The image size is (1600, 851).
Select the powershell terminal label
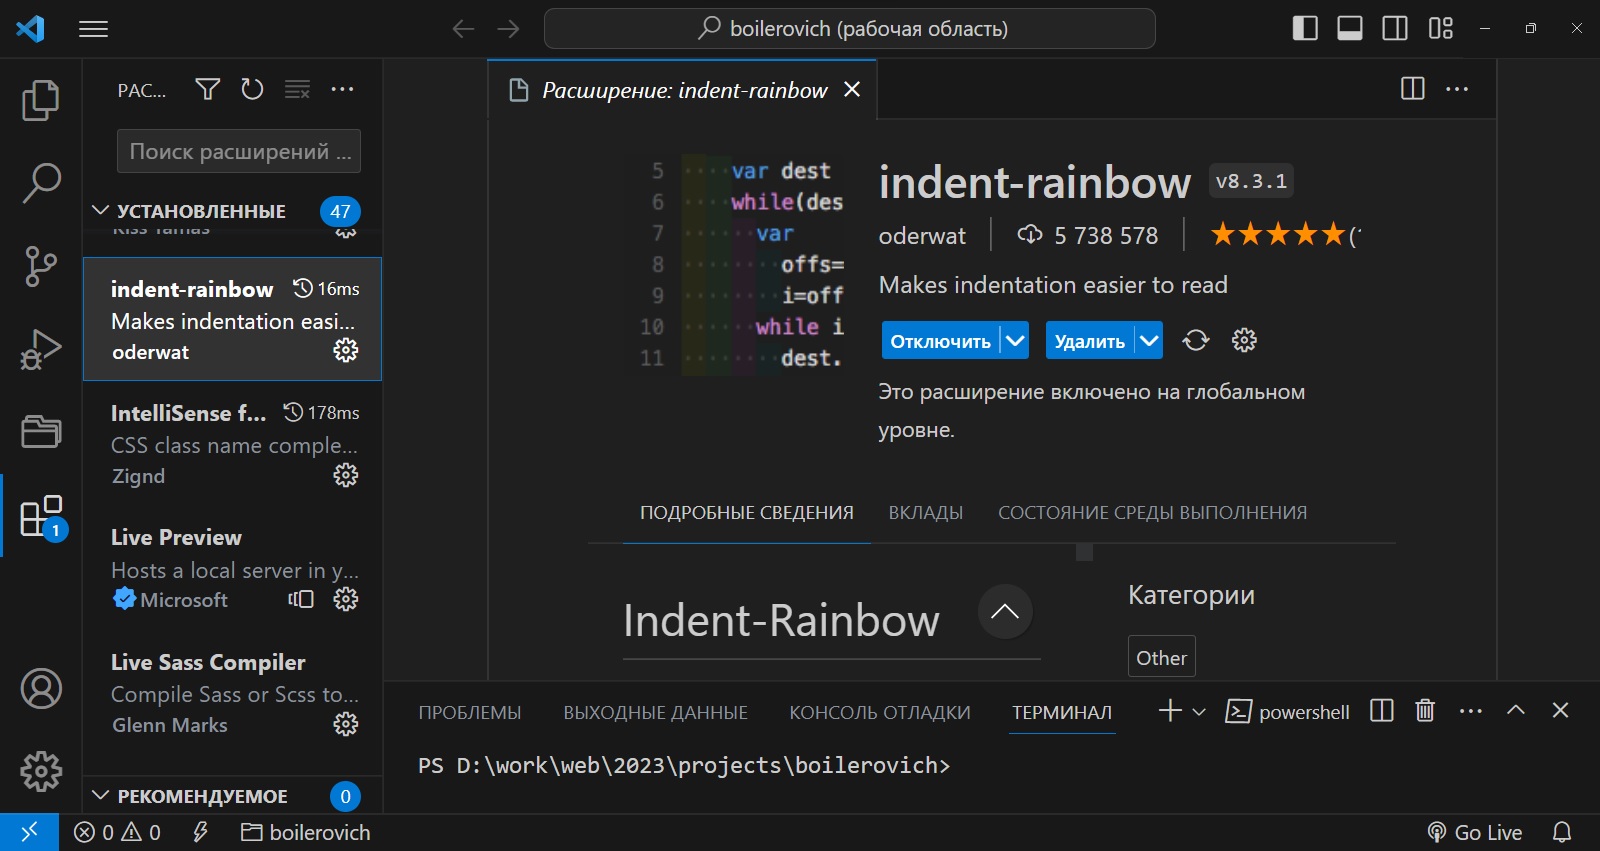tap(1288, 712)
